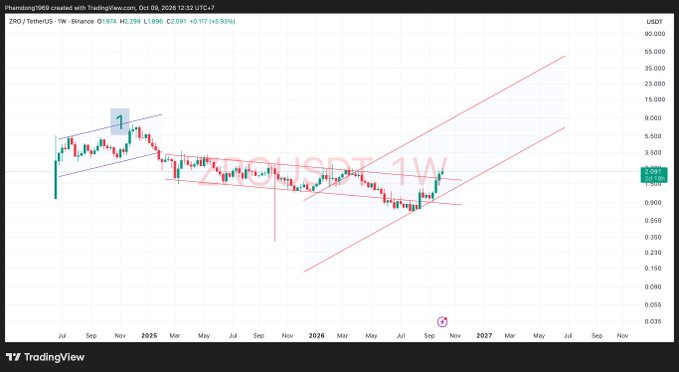Click the 2025 label on time axis
Viewport: 679px width, 372px height.
tap(149, 336)
